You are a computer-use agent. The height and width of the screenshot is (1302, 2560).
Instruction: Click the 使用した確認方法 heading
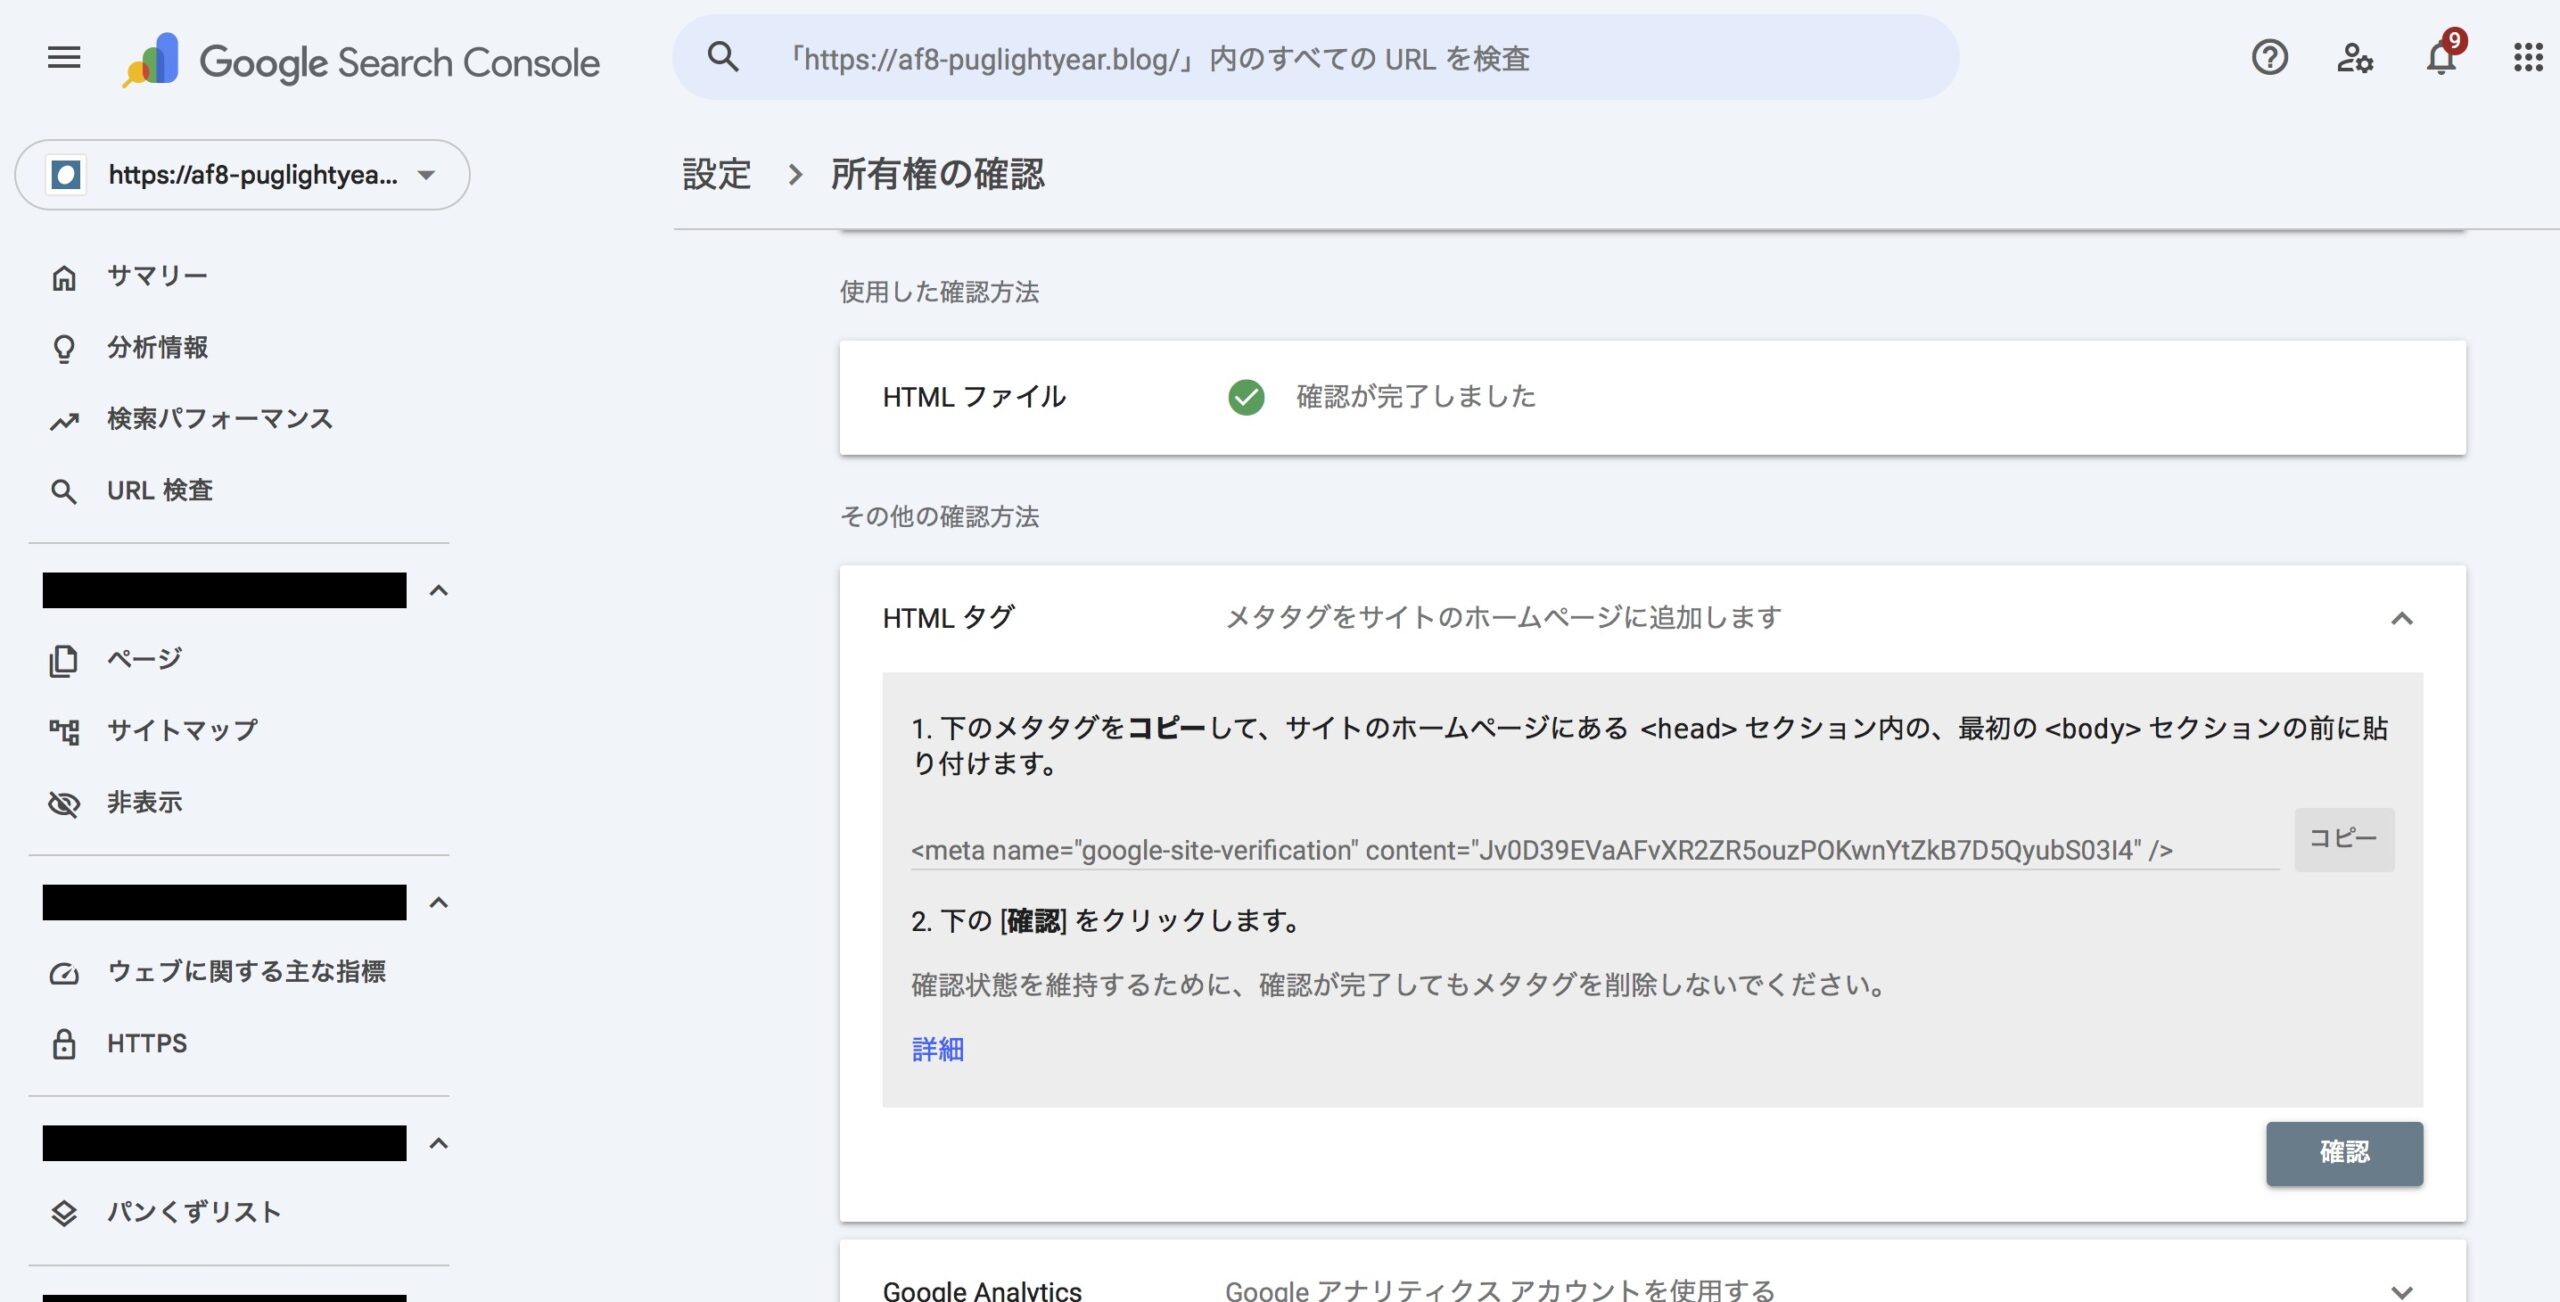point(939,292)
